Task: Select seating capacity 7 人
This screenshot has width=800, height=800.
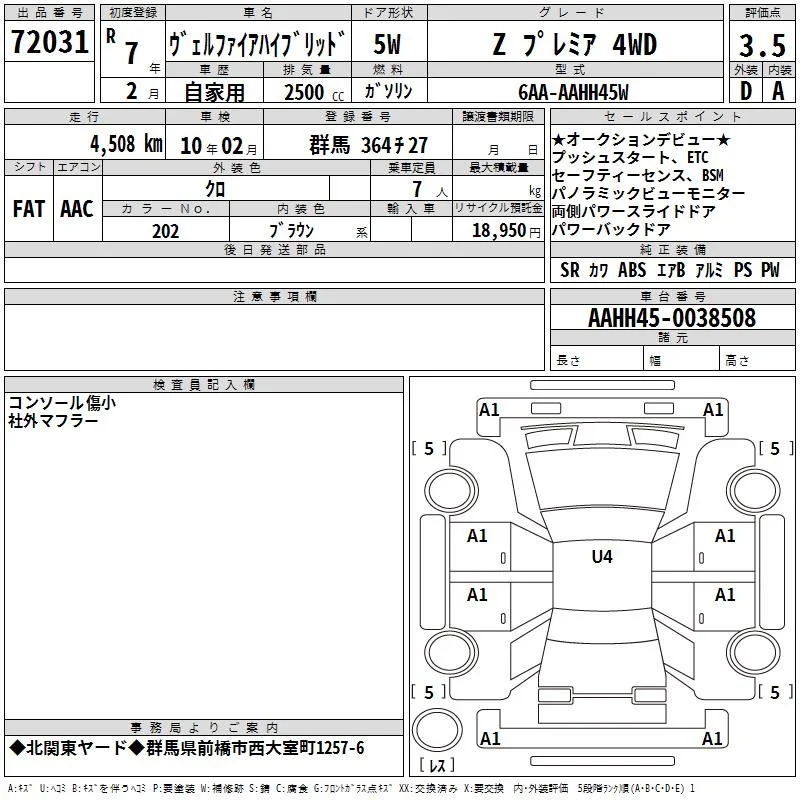Action: pos(430,189)
